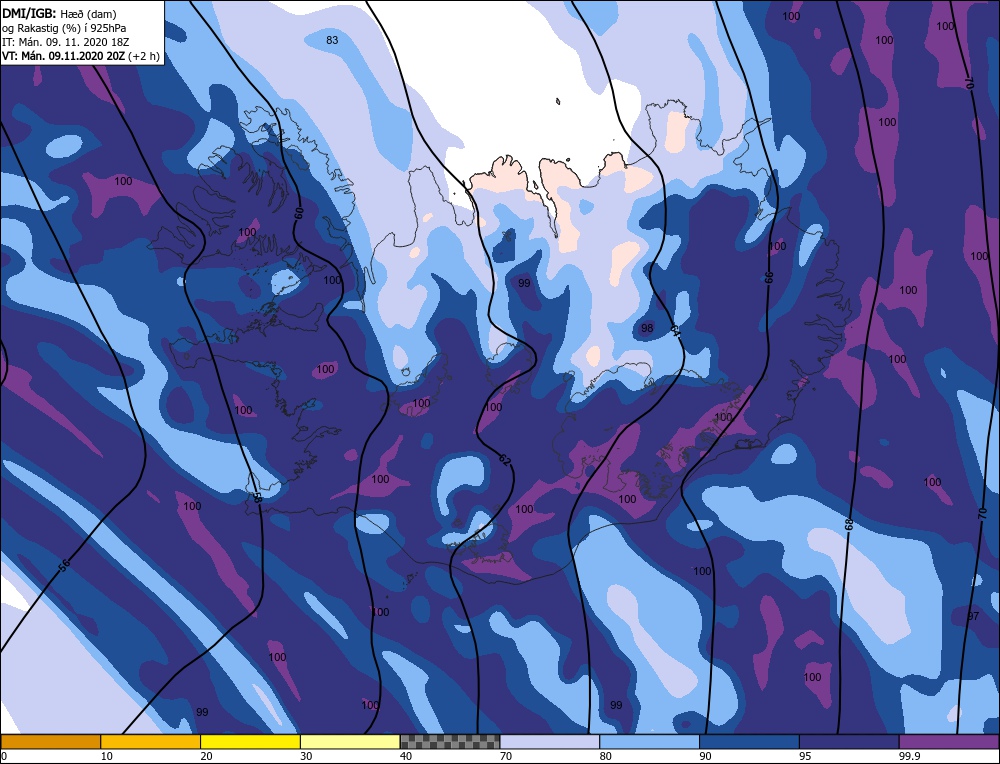Click the purple legend swatch above 99.9
This screenshot has width=1000, height=764.
949,741
